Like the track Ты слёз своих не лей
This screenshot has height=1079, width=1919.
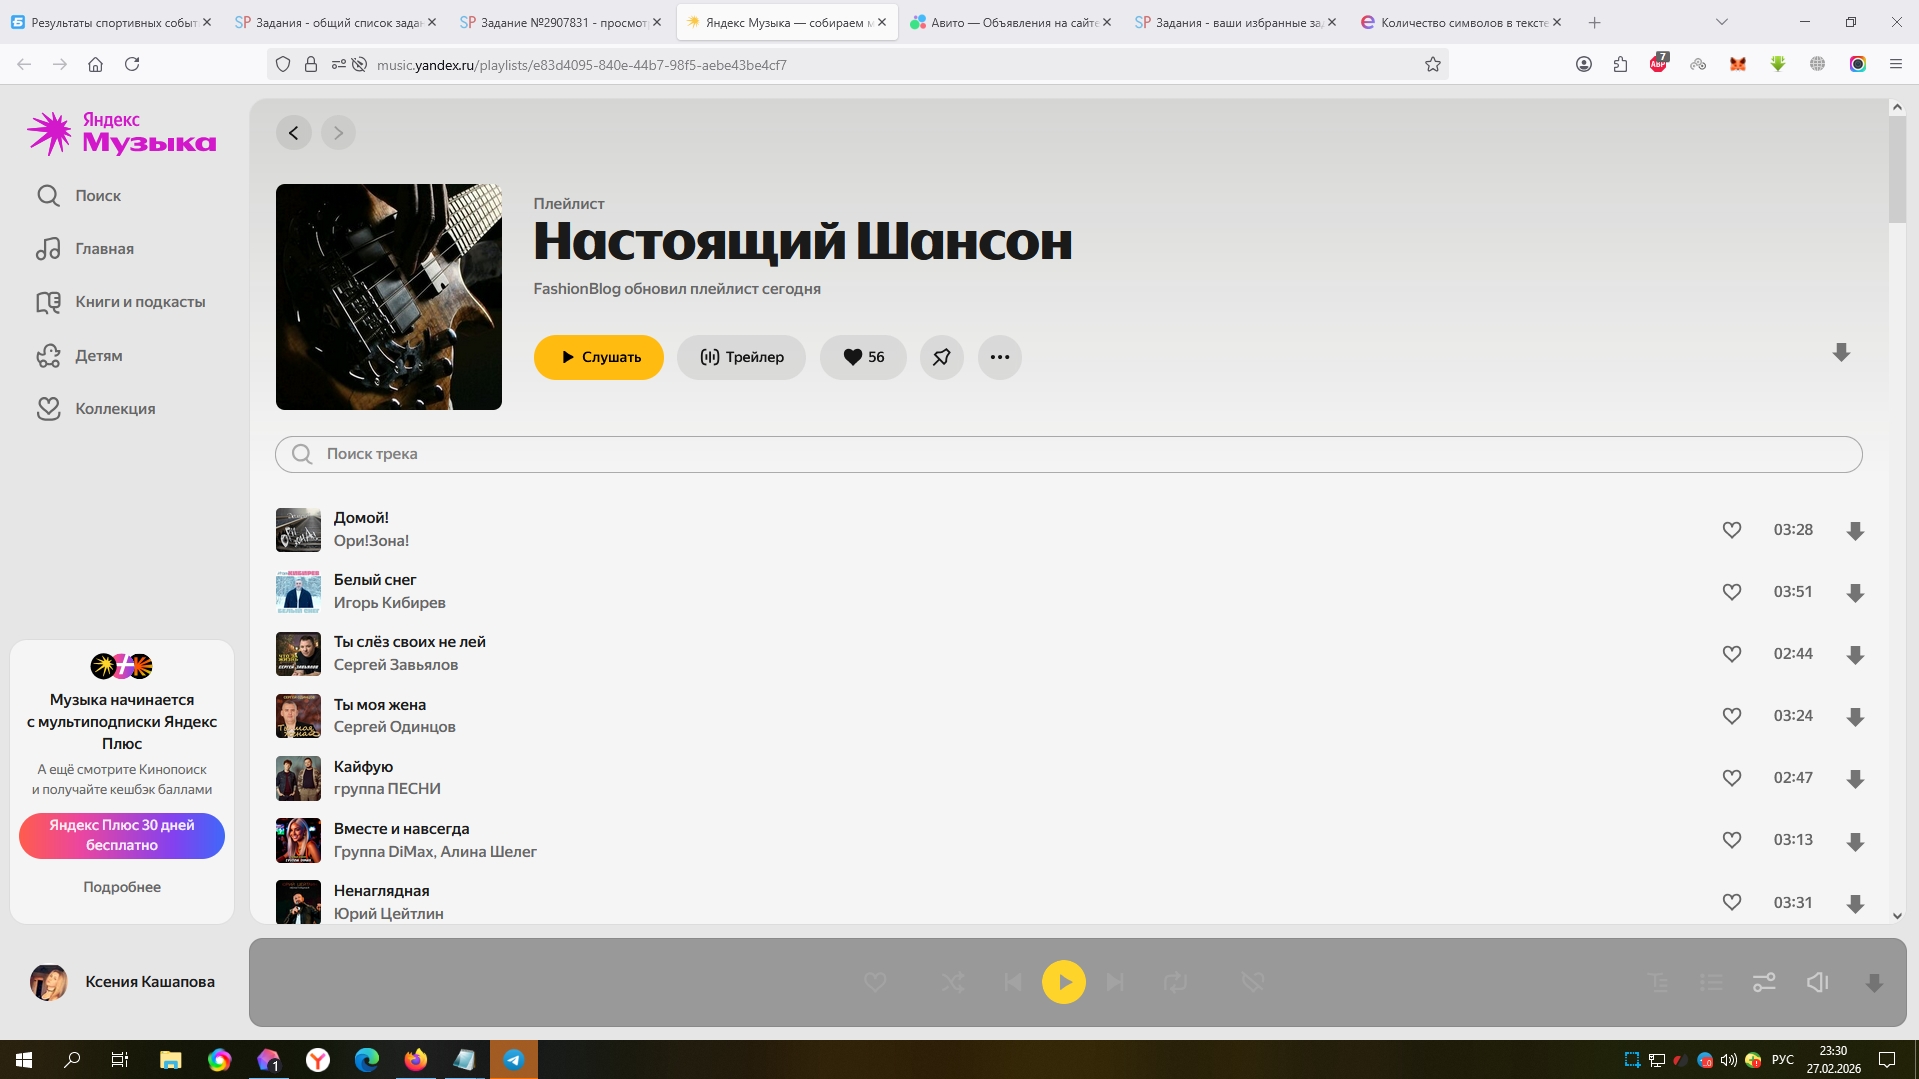point(1732,654)
